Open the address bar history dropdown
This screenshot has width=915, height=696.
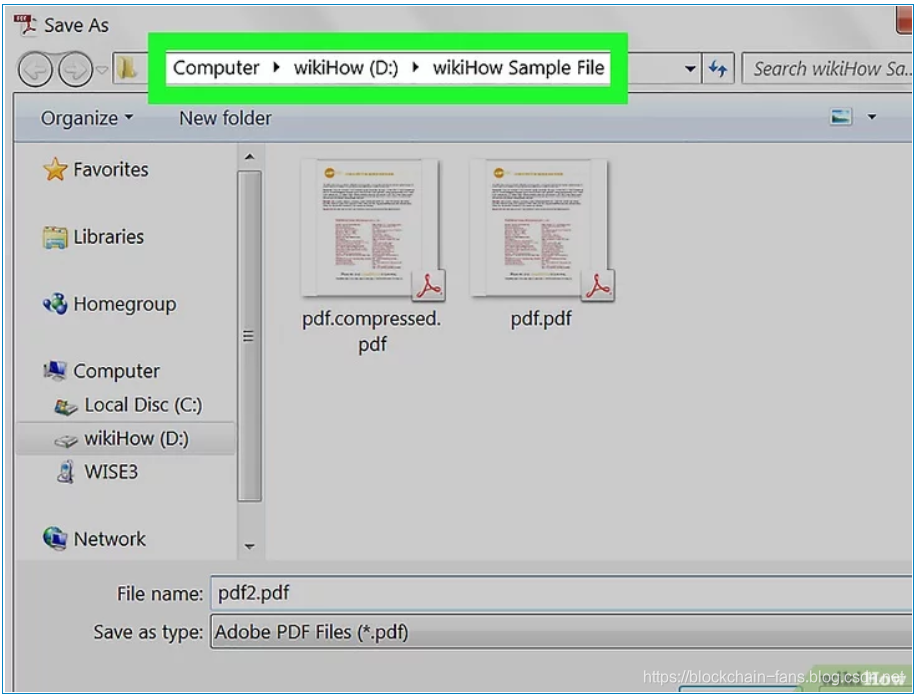690,69
